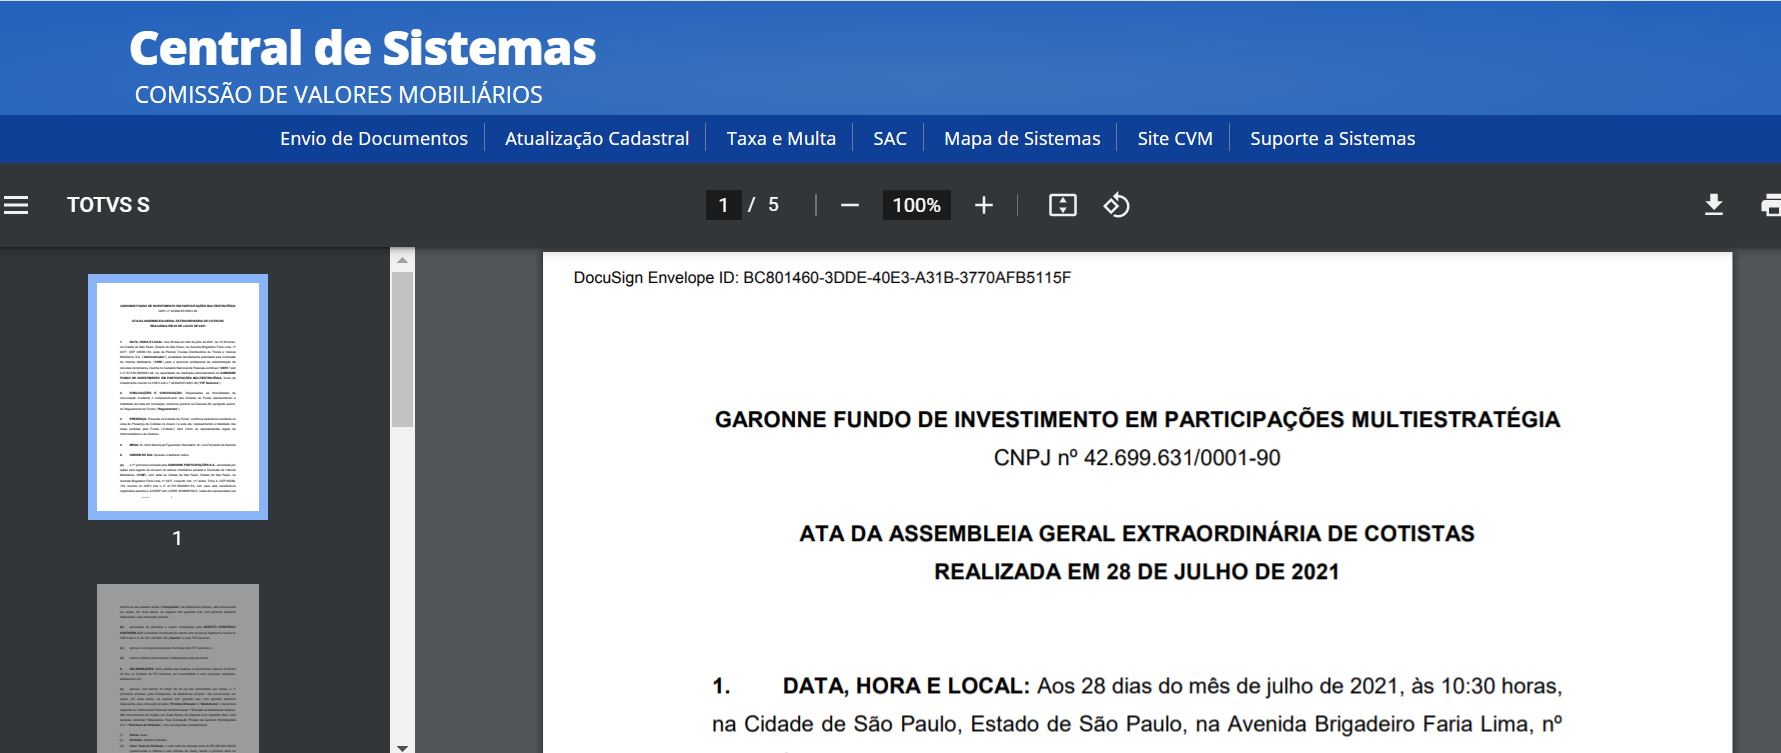Click the DATA, HORA E LOCAL heading

pyautogui.click(x=906, y=686)
